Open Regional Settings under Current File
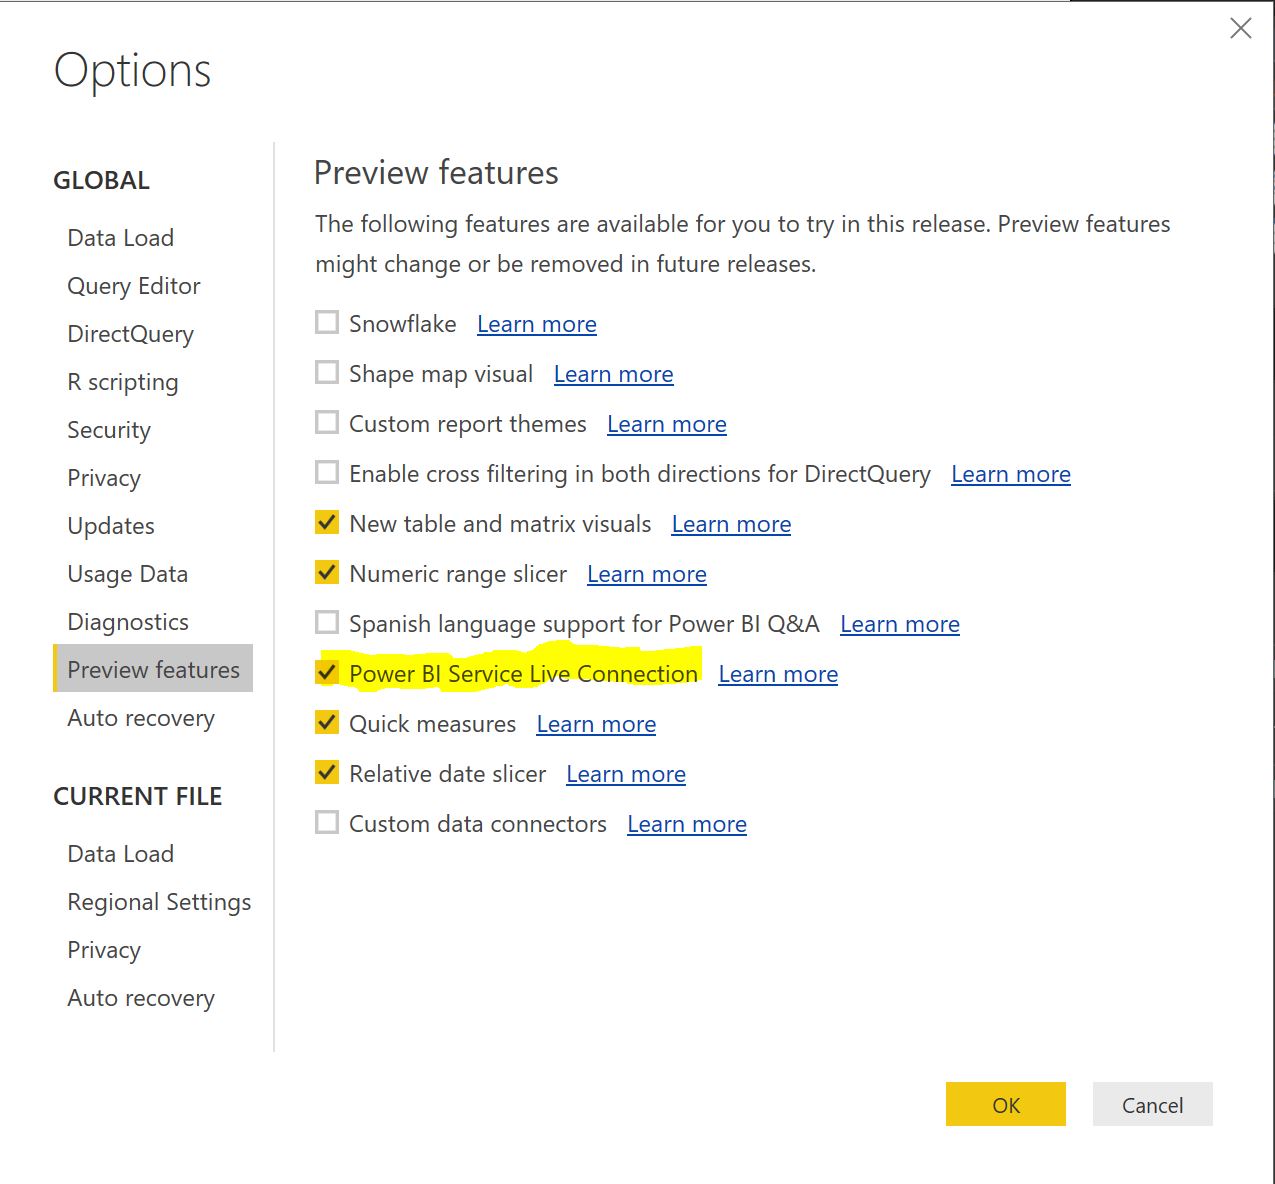 point(158,901)
